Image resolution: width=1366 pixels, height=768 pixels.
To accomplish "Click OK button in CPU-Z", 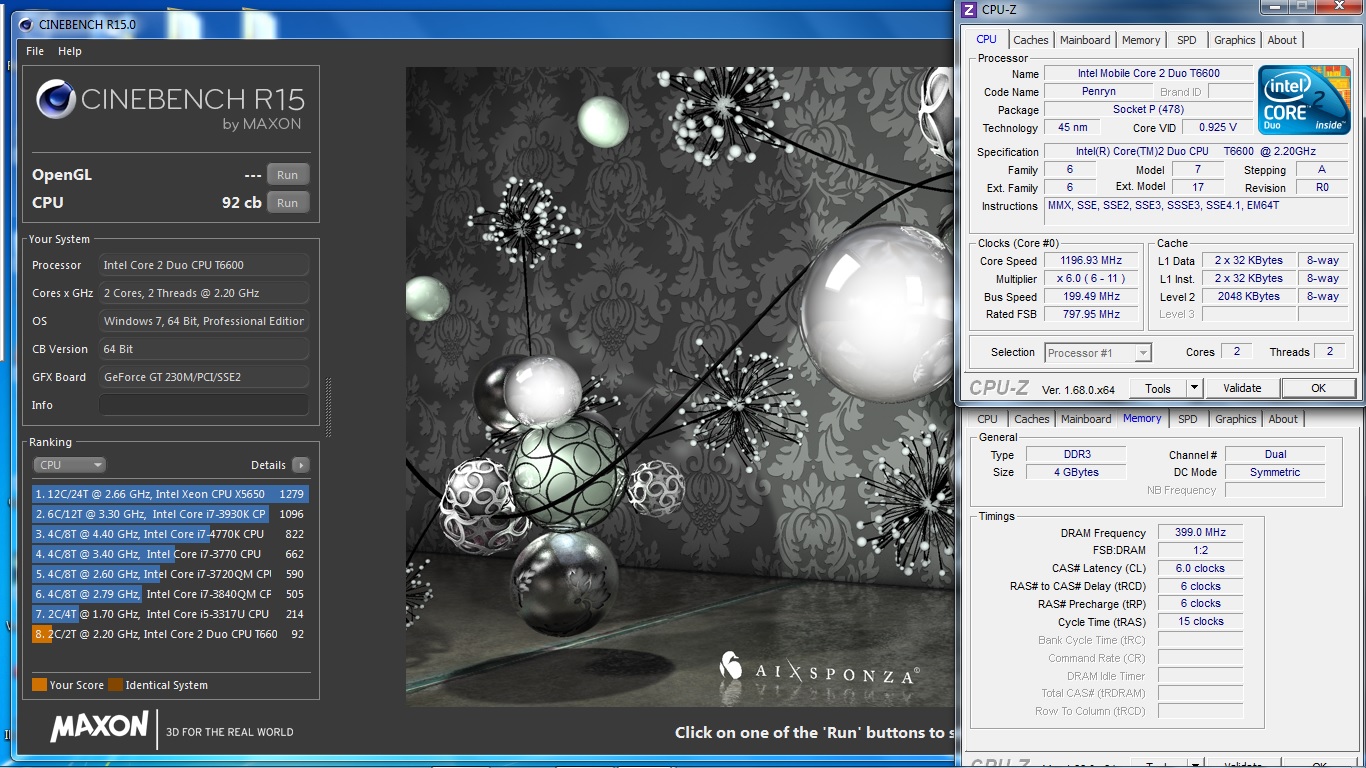I will pyautogui.click(x=1318, y=388).
